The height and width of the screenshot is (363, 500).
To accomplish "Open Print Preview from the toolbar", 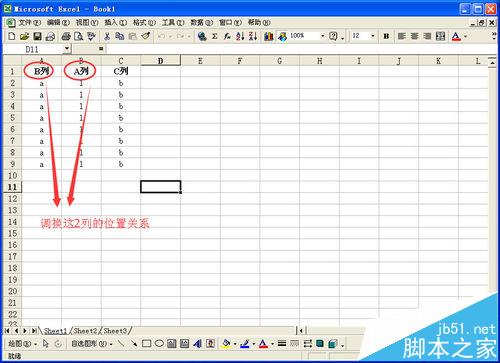I will tap(79, 36).
